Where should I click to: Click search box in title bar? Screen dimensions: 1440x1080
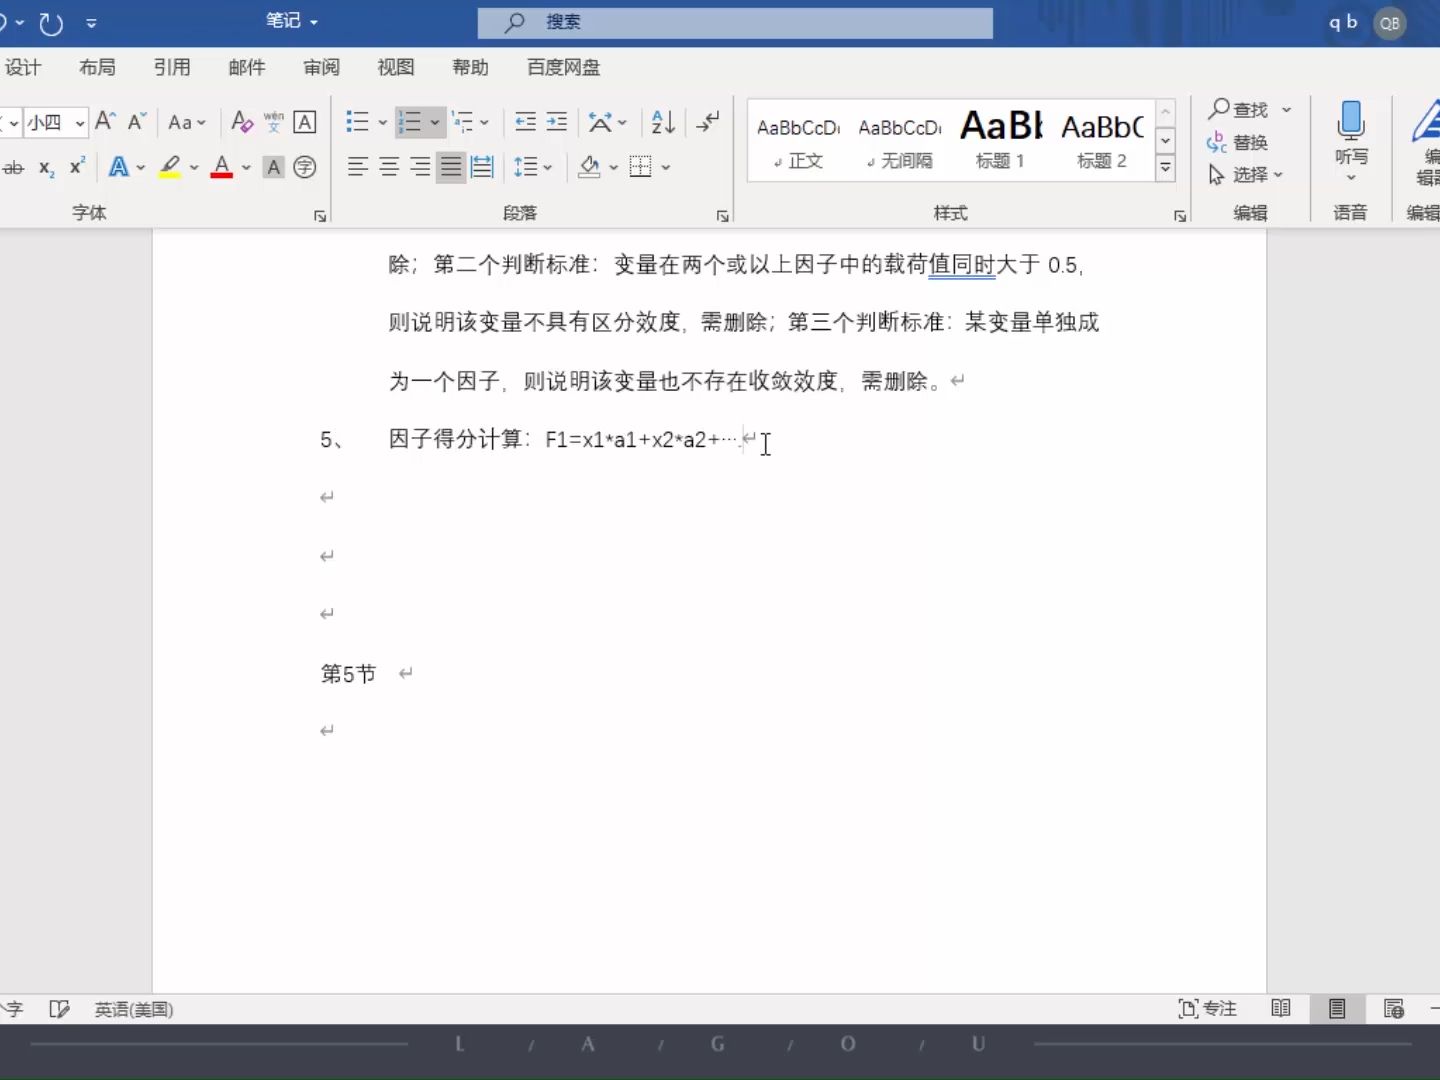[735, 22]
